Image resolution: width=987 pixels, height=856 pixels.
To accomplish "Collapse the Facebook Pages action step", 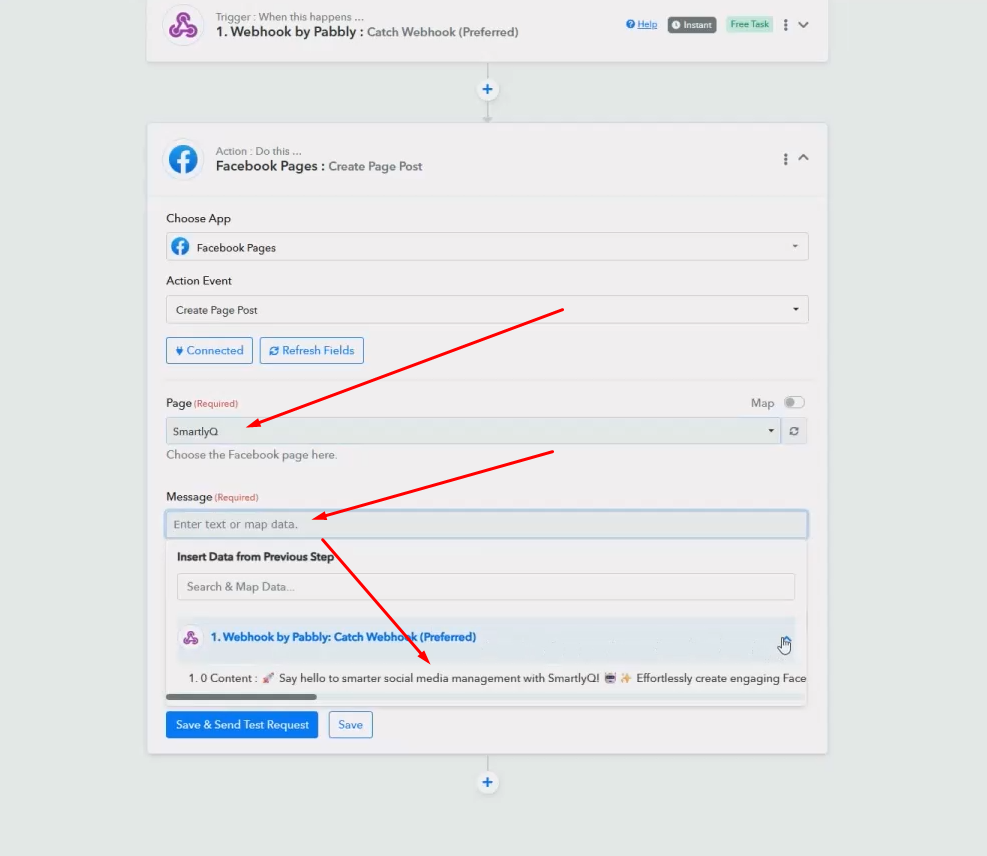I will (x=803, y=157).
